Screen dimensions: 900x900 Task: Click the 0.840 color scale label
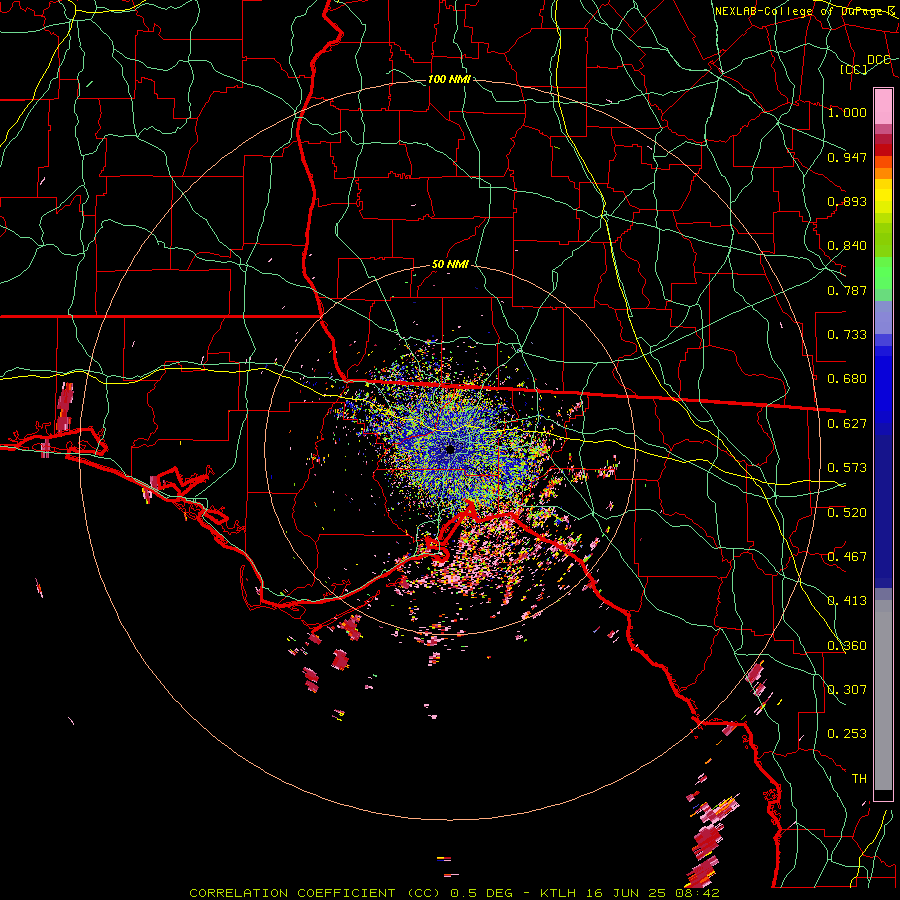[x=847, y=246]
